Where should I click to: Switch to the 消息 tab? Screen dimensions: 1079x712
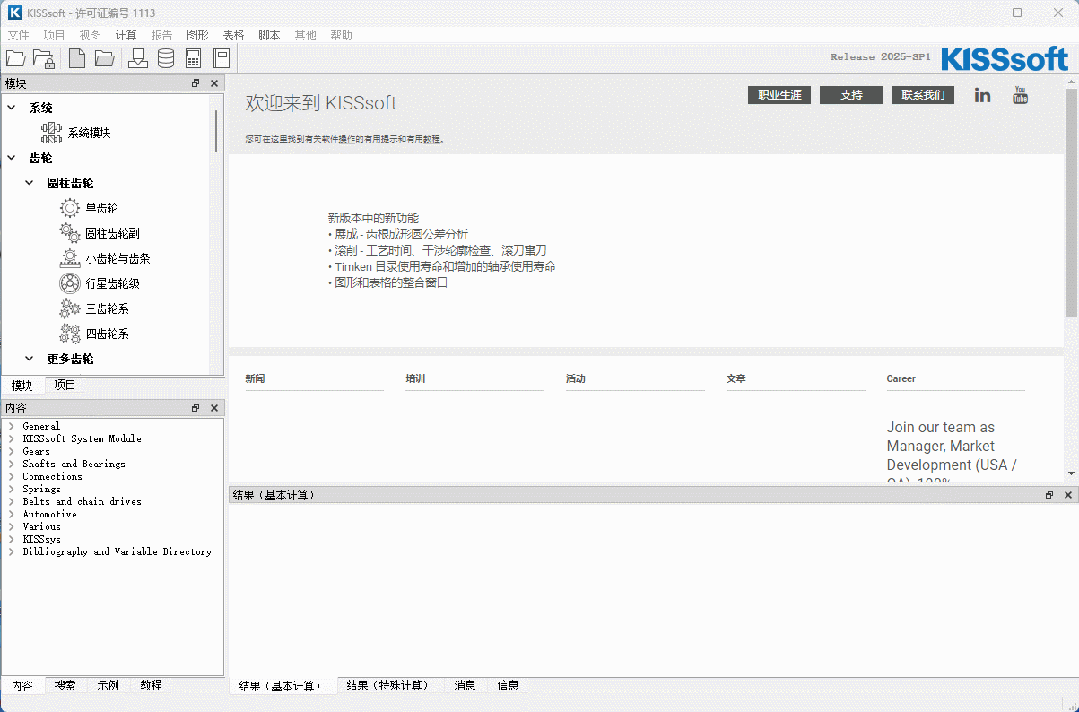tap(465, 685)
